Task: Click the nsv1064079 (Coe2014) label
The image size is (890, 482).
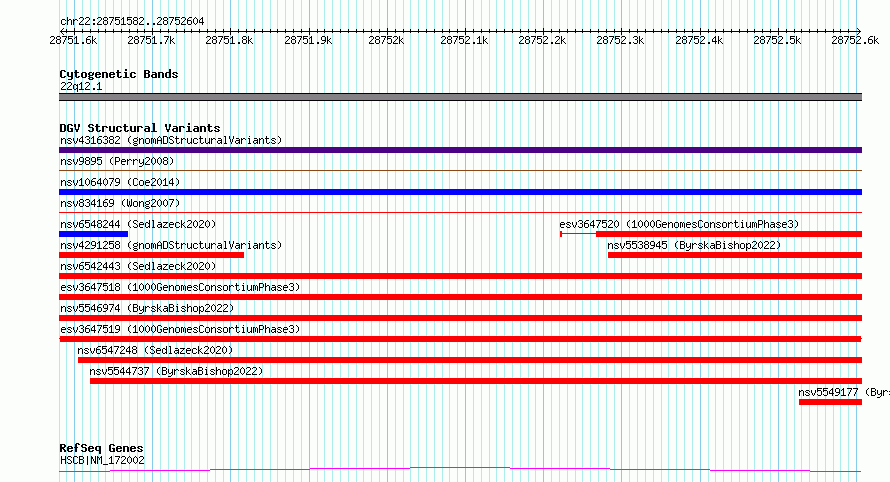Action: click(x=120, y=182)
